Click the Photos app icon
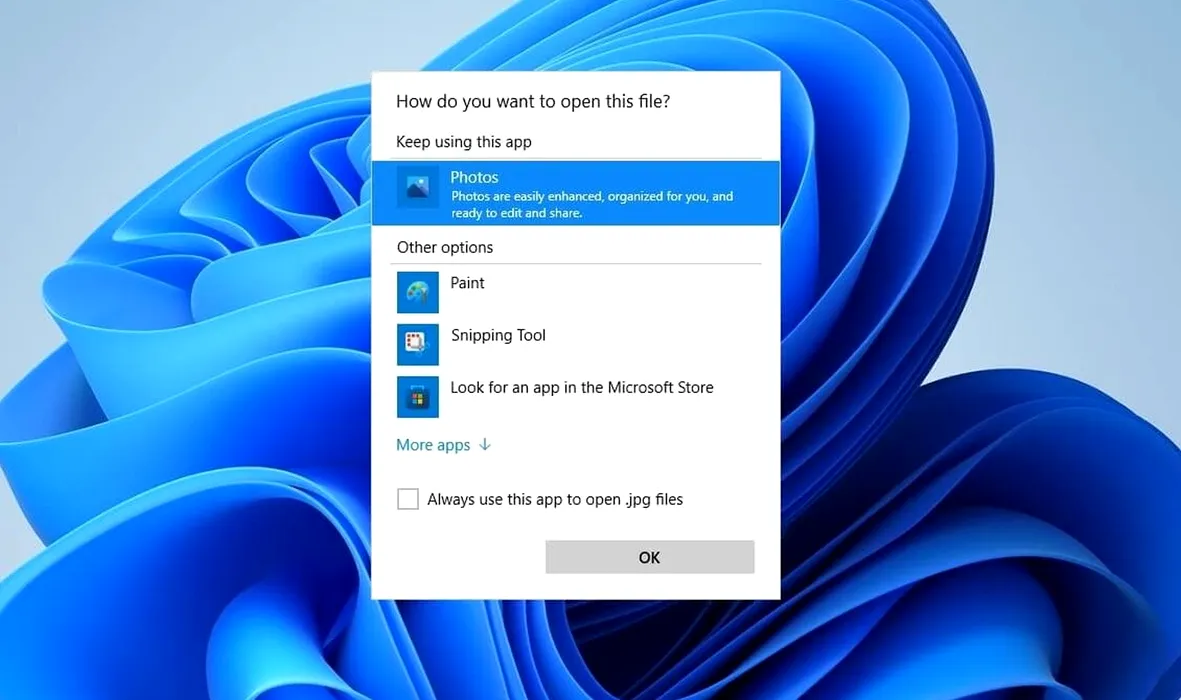The height and width of the screenshot is (700, 1181). pos(417,187)
